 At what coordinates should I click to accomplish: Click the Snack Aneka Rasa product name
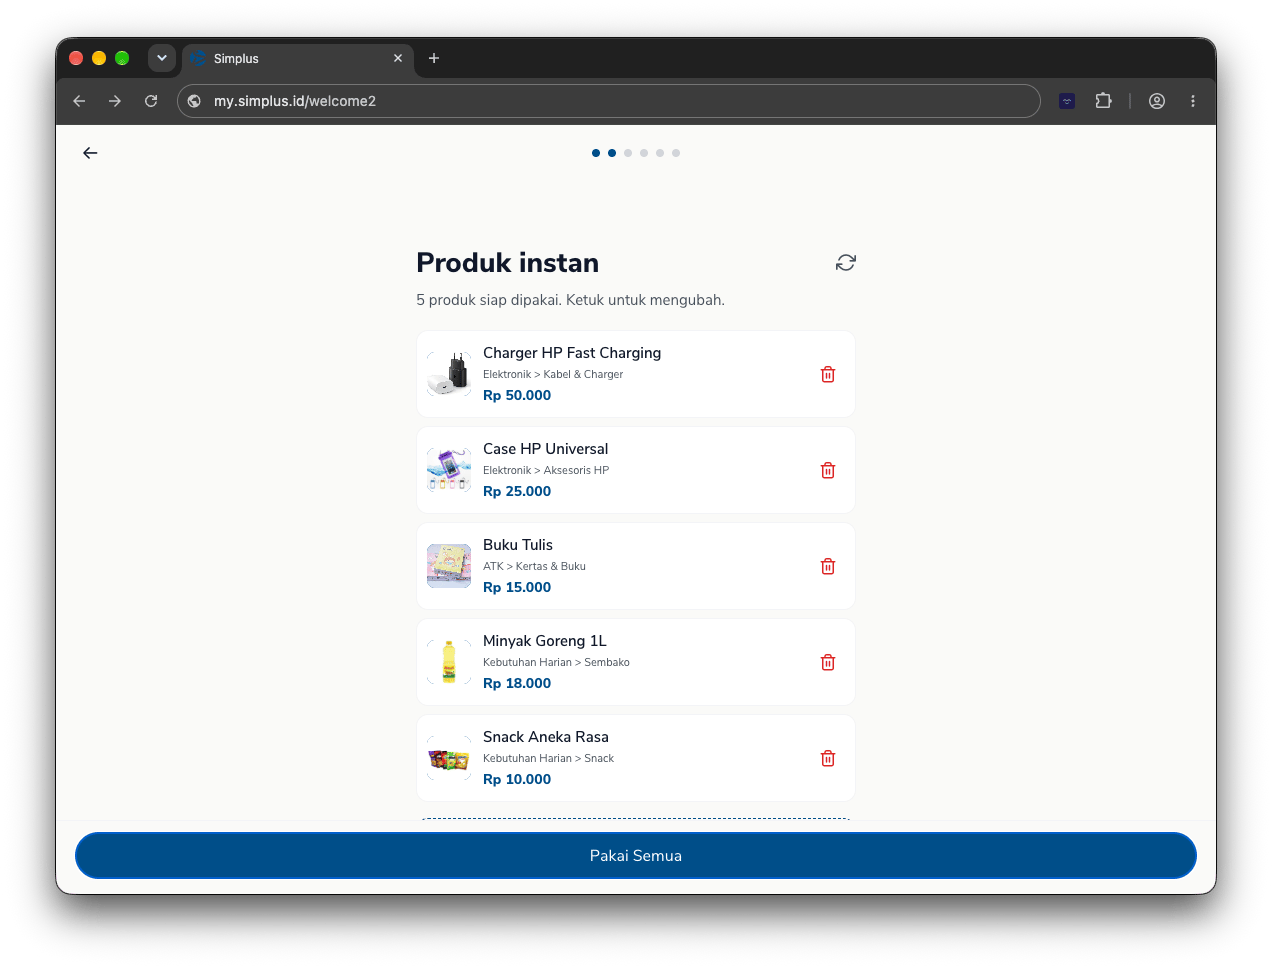[546, 737]
